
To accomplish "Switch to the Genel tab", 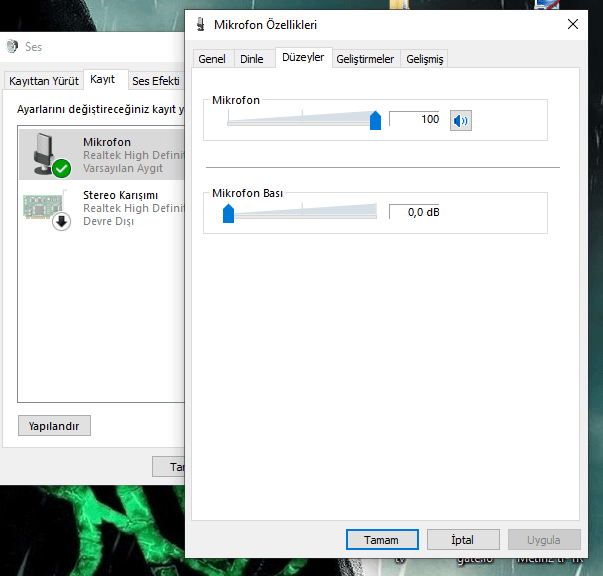I will tap(212, 59).
